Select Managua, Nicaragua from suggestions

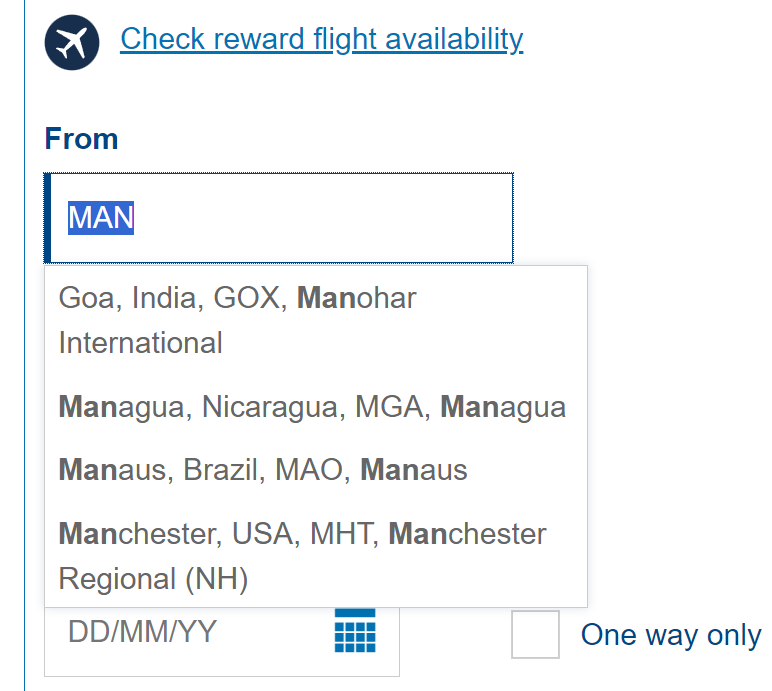pos(312,407)
